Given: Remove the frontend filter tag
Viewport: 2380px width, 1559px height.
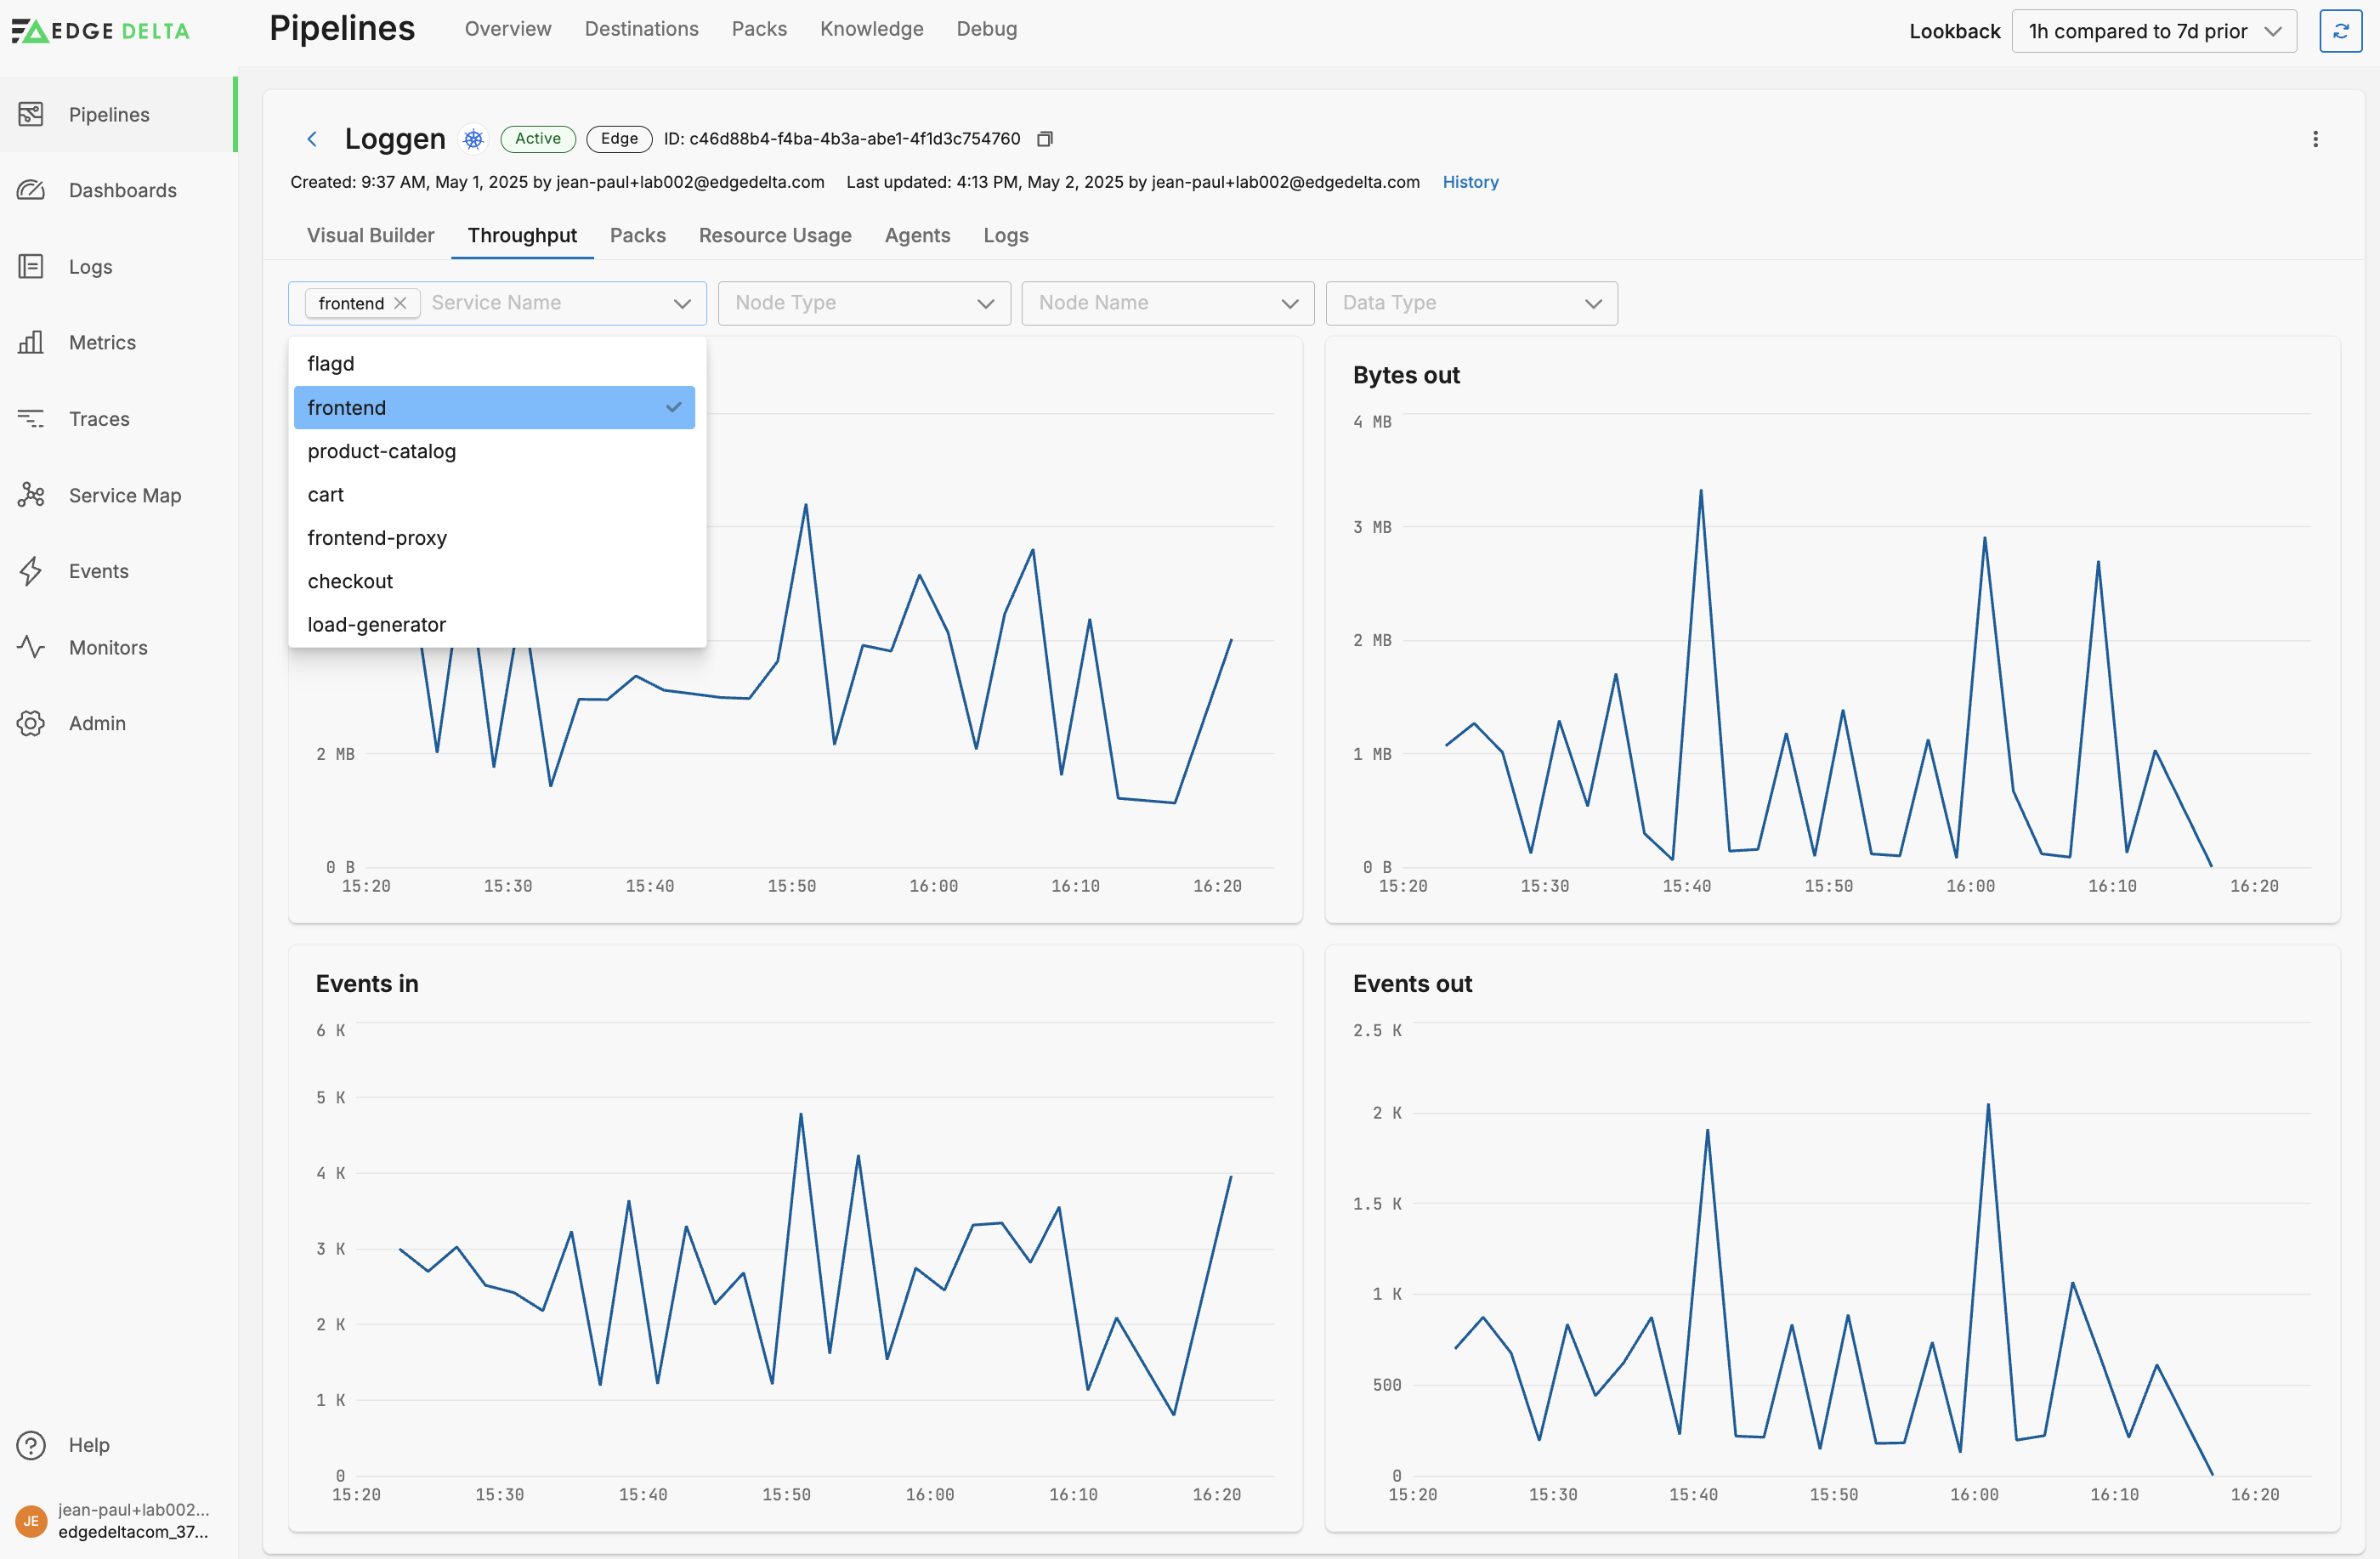Looking at the screenshot, I should (x=400, y=303).
